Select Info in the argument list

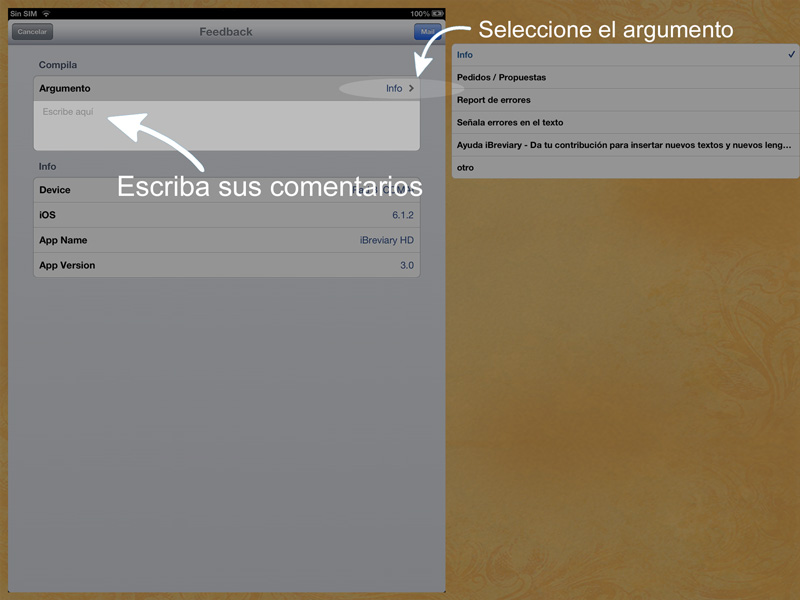(600, 55)
